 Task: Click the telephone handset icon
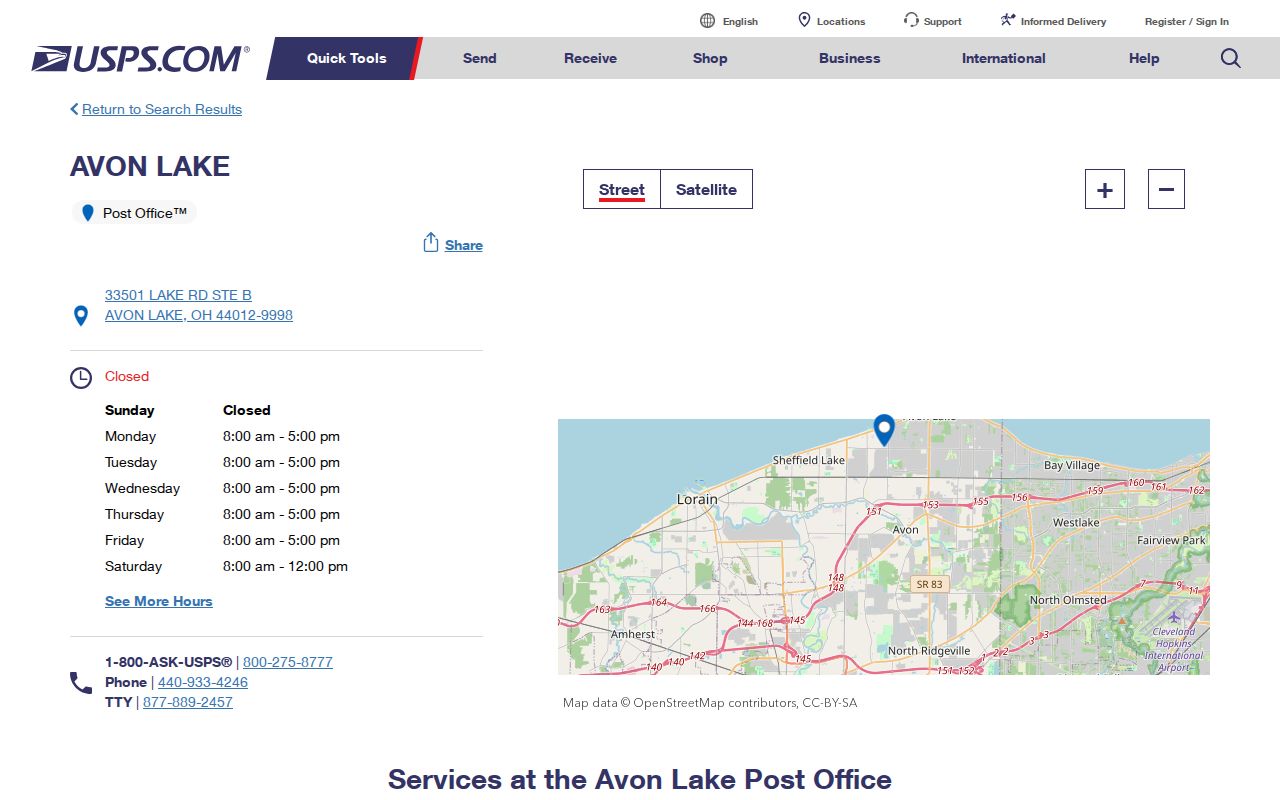pos(81,683)
